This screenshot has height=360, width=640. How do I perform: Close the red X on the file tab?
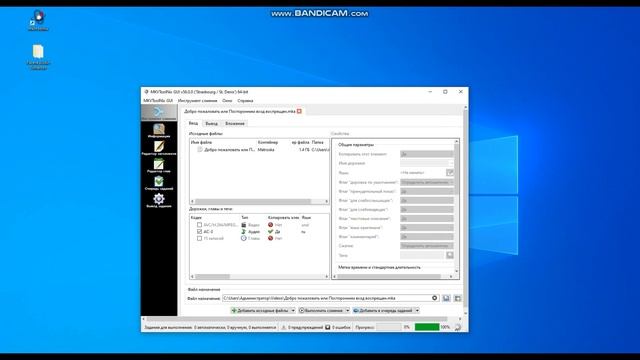pyautogui.click(x=299, y=111)
